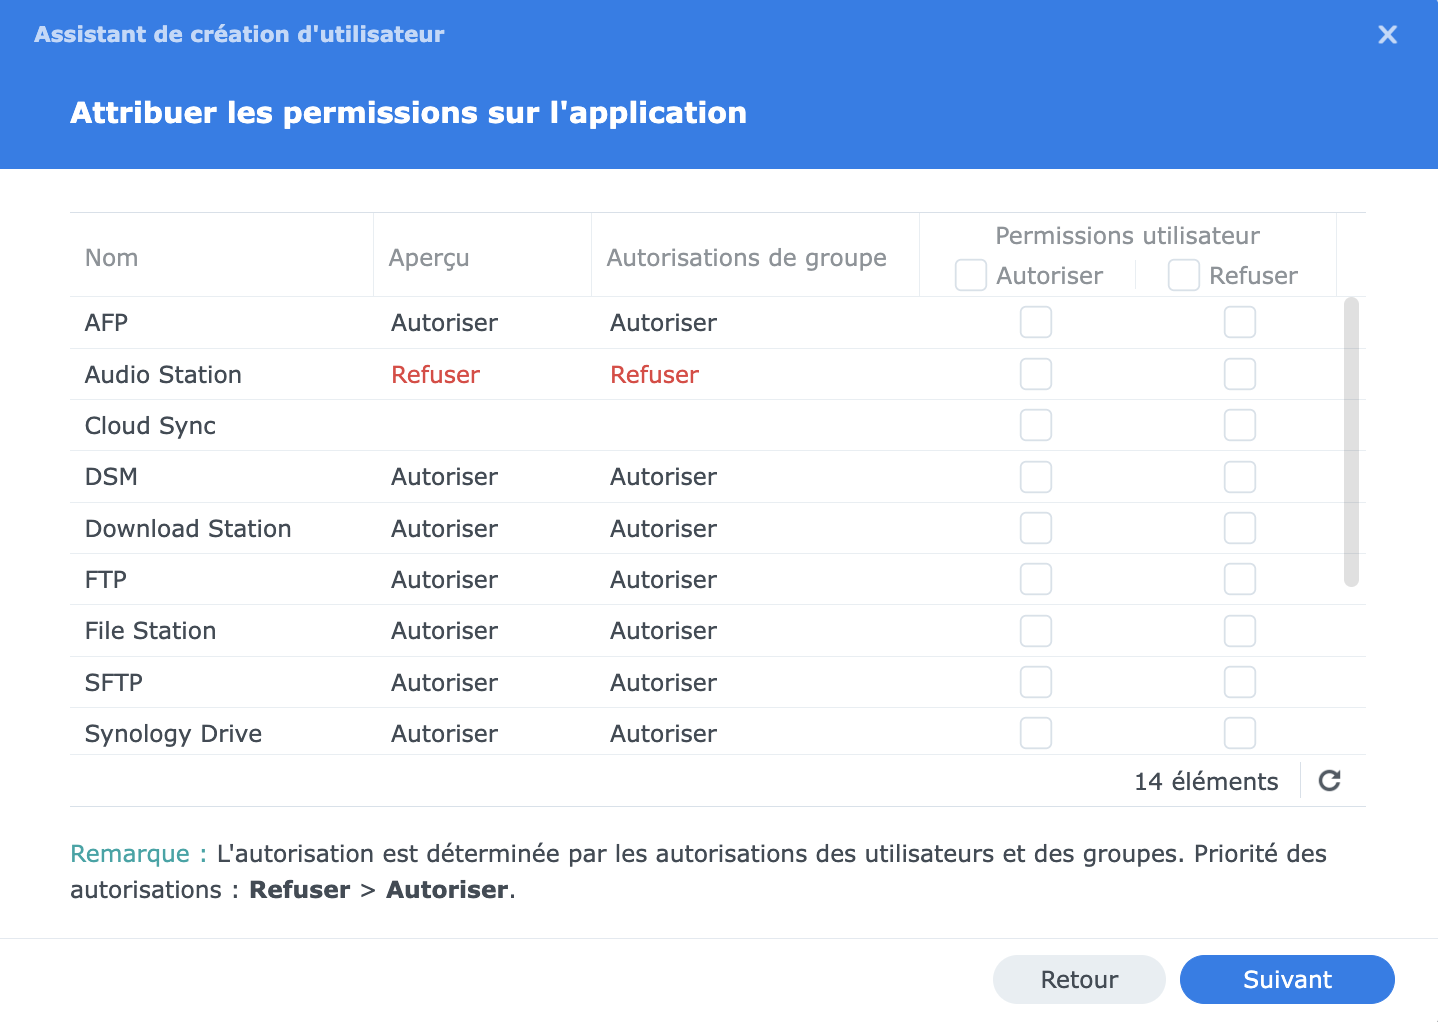Close the user creation wizard
1438x1022 pixels.
coord(1388,35)
